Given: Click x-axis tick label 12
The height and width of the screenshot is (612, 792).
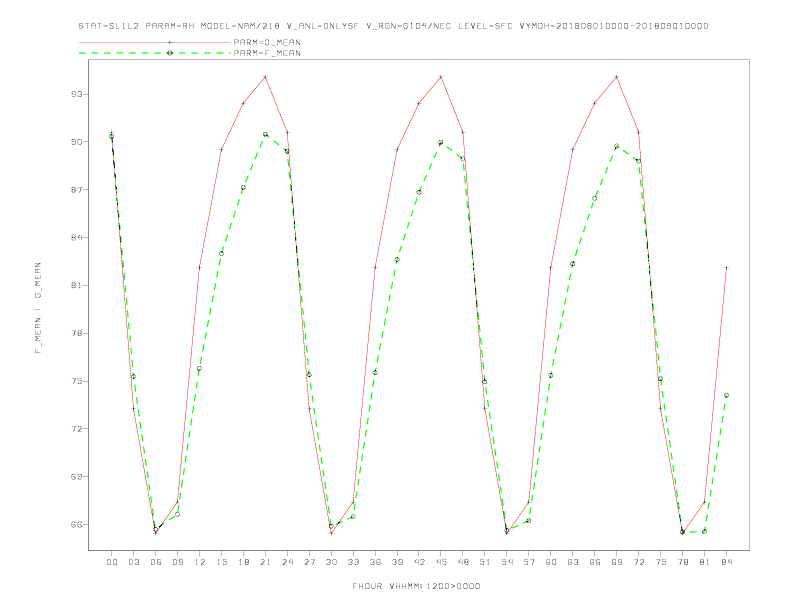Looking at the screenshot, I should 200,562.
